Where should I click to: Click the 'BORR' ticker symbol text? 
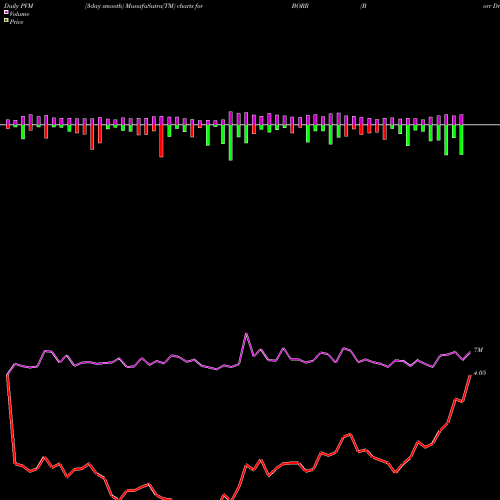300,6
